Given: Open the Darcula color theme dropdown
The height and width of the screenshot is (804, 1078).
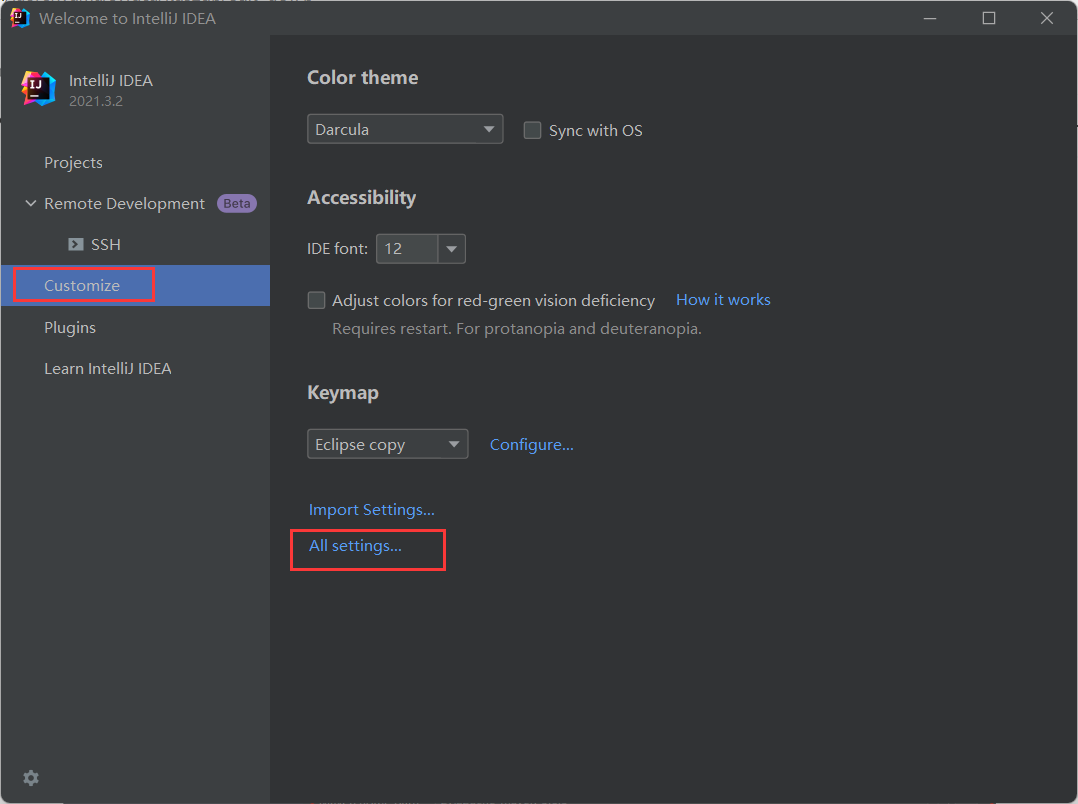Looking at the screenshot, I should click(x=405, y=129).
